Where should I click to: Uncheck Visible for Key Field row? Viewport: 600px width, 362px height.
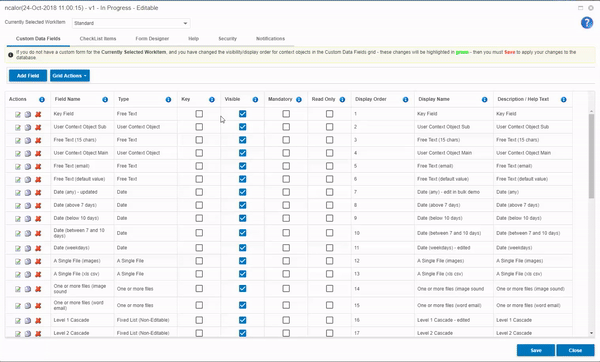click(243, 114)
